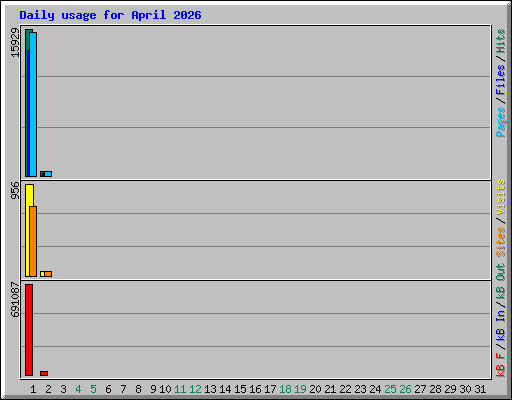This screenshot has width=512, height=400.
Task: Click day 30 on the x-axis
Action: 465,389
